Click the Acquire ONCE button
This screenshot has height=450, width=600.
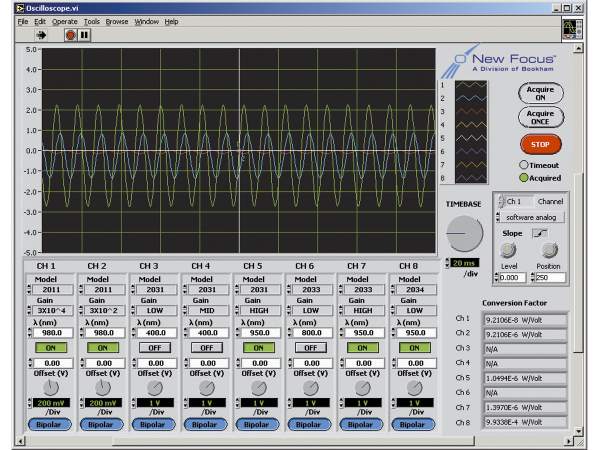coord(540,117)
